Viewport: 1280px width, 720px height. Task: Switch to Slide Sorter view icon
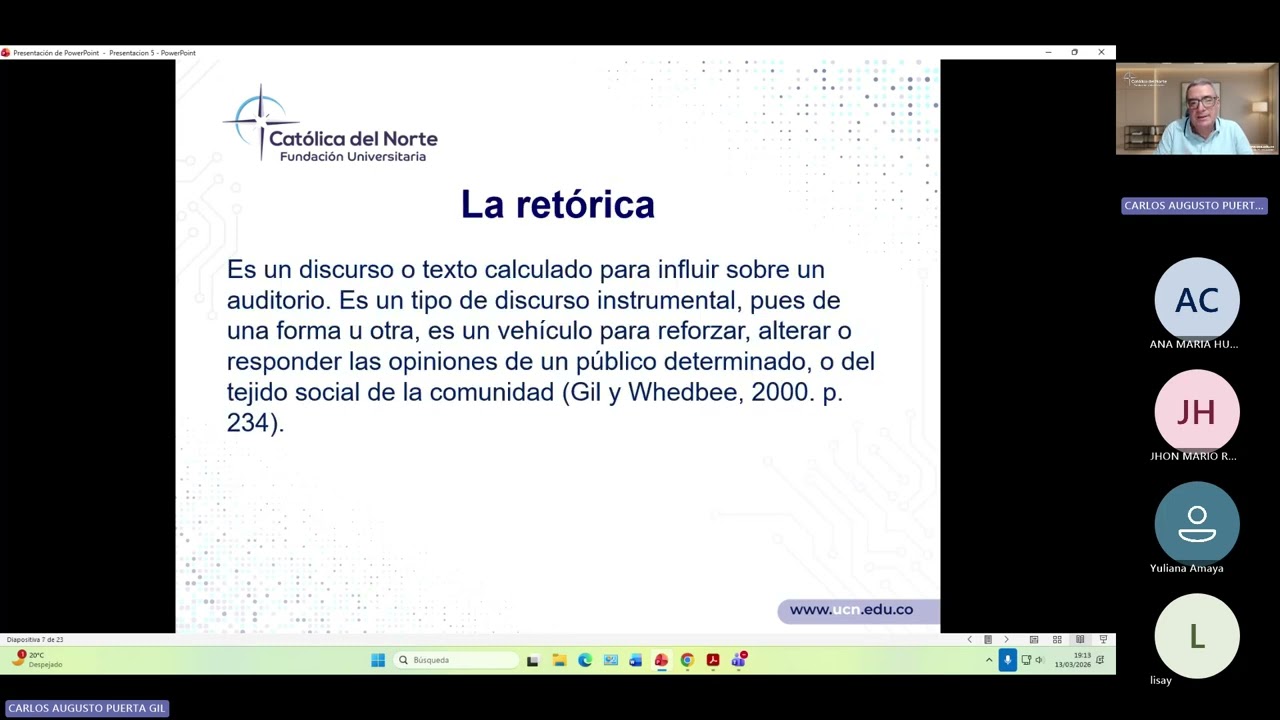1057,640
